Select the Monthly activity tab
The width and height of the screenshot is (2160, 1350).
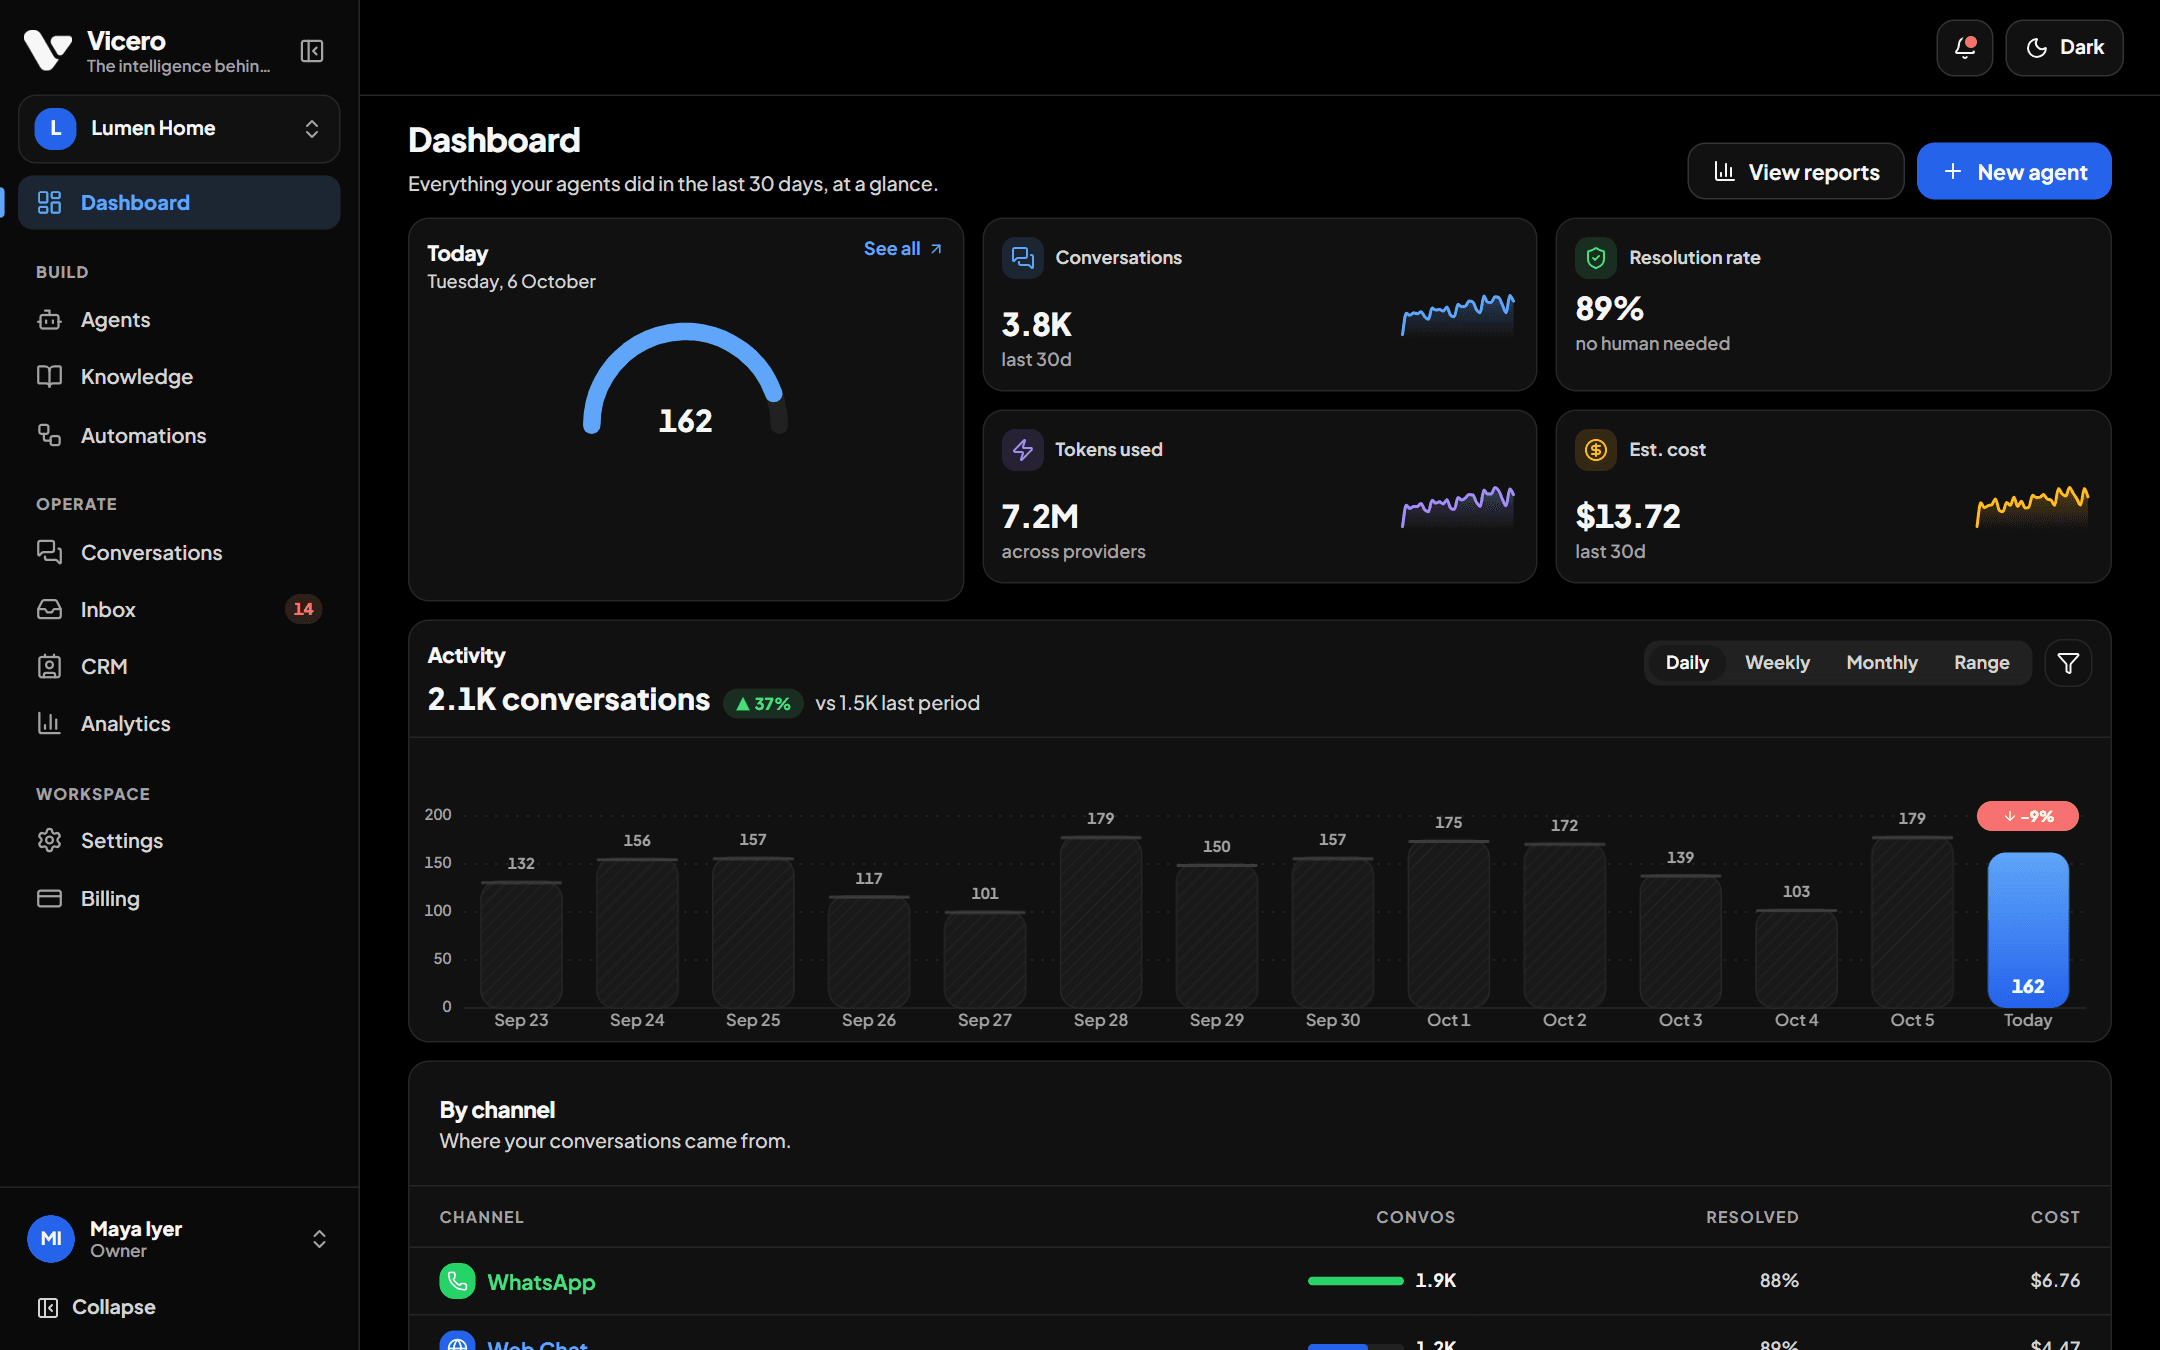[1881, 663]
